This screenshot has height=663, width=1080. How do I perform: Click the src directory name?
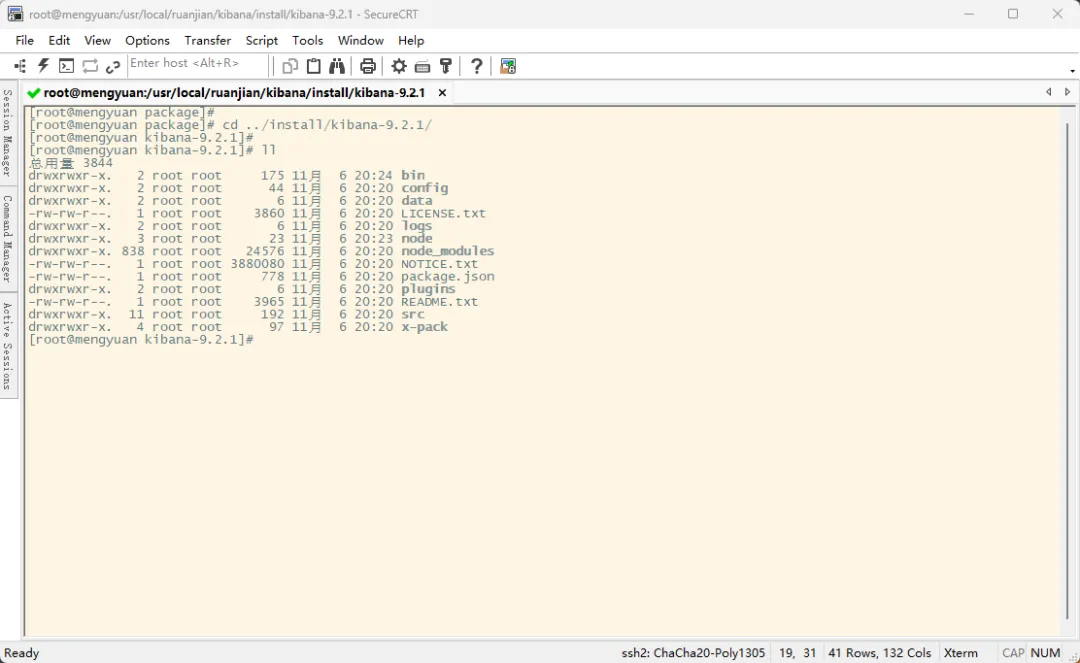[413, 314]
